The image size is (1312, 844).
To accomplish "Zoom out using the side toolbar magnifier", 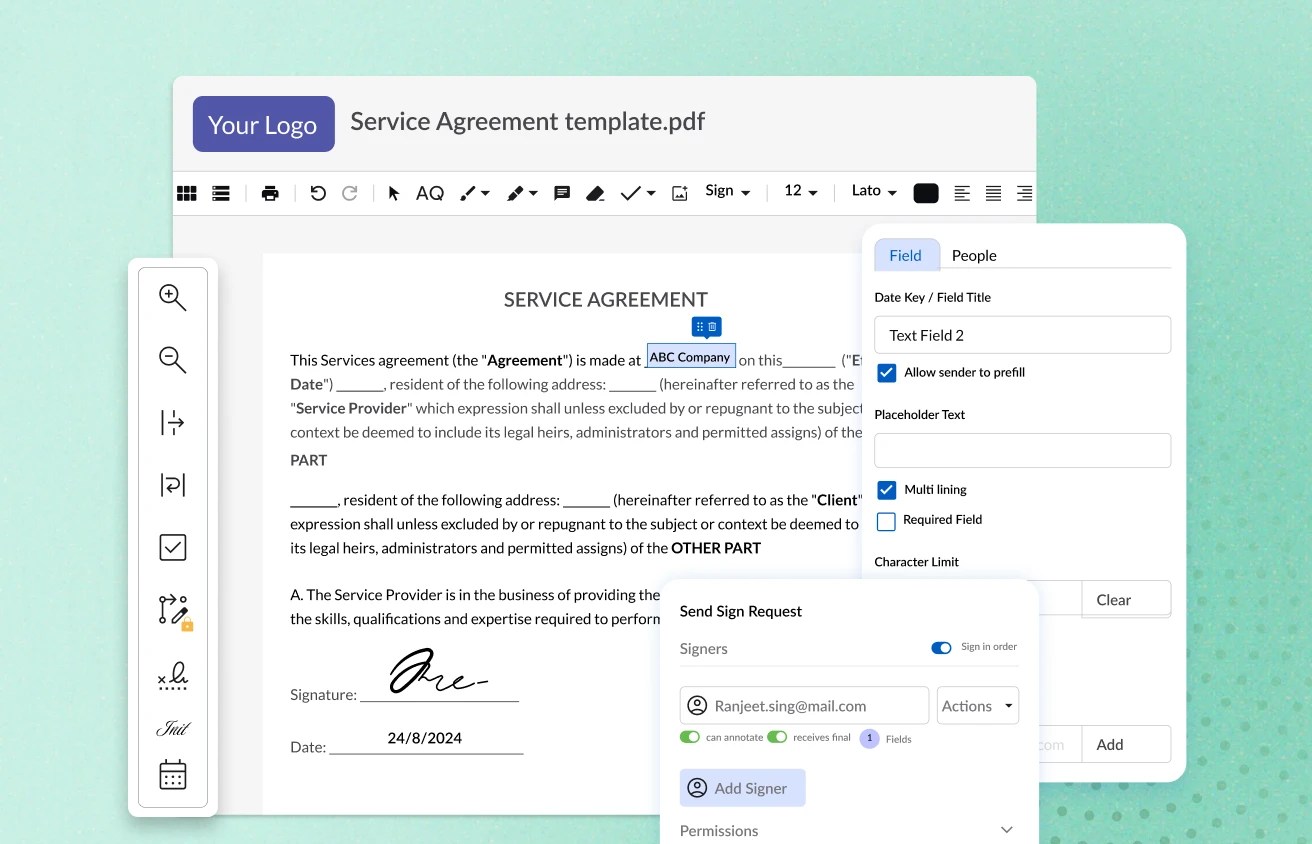I will click(173, 360).
